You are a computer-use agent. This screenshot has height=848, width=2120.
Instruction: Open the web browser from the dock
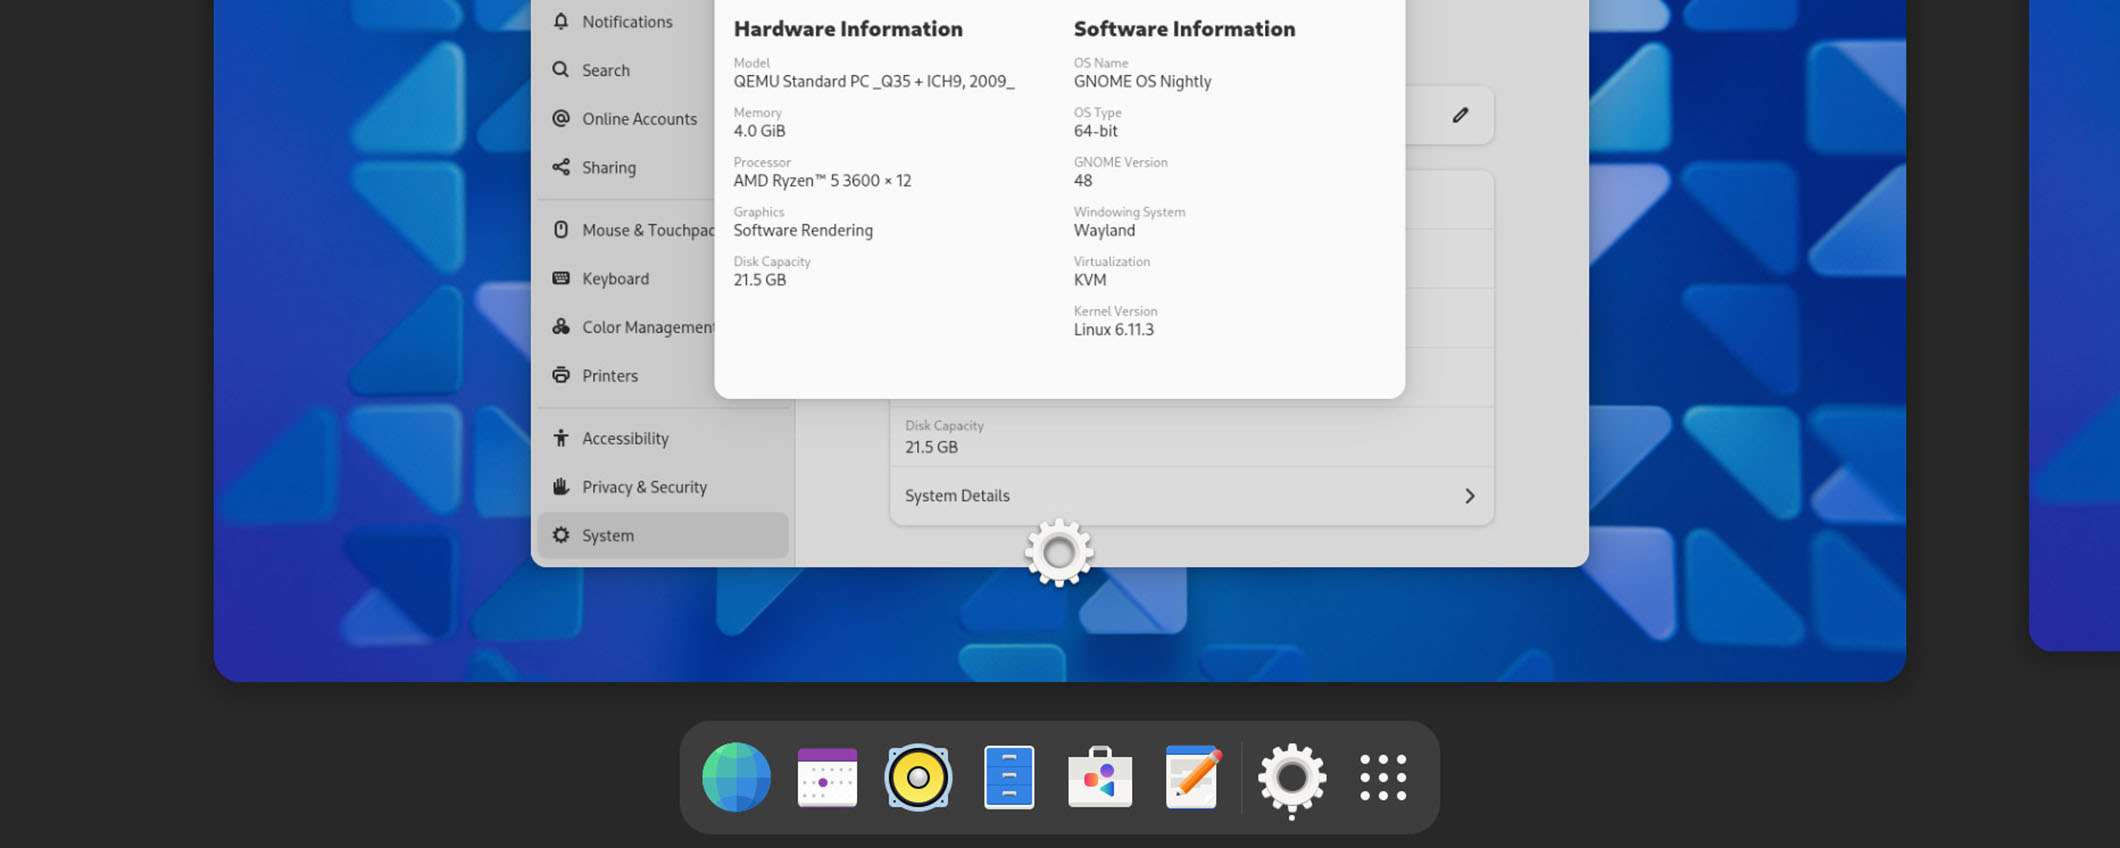736,777
